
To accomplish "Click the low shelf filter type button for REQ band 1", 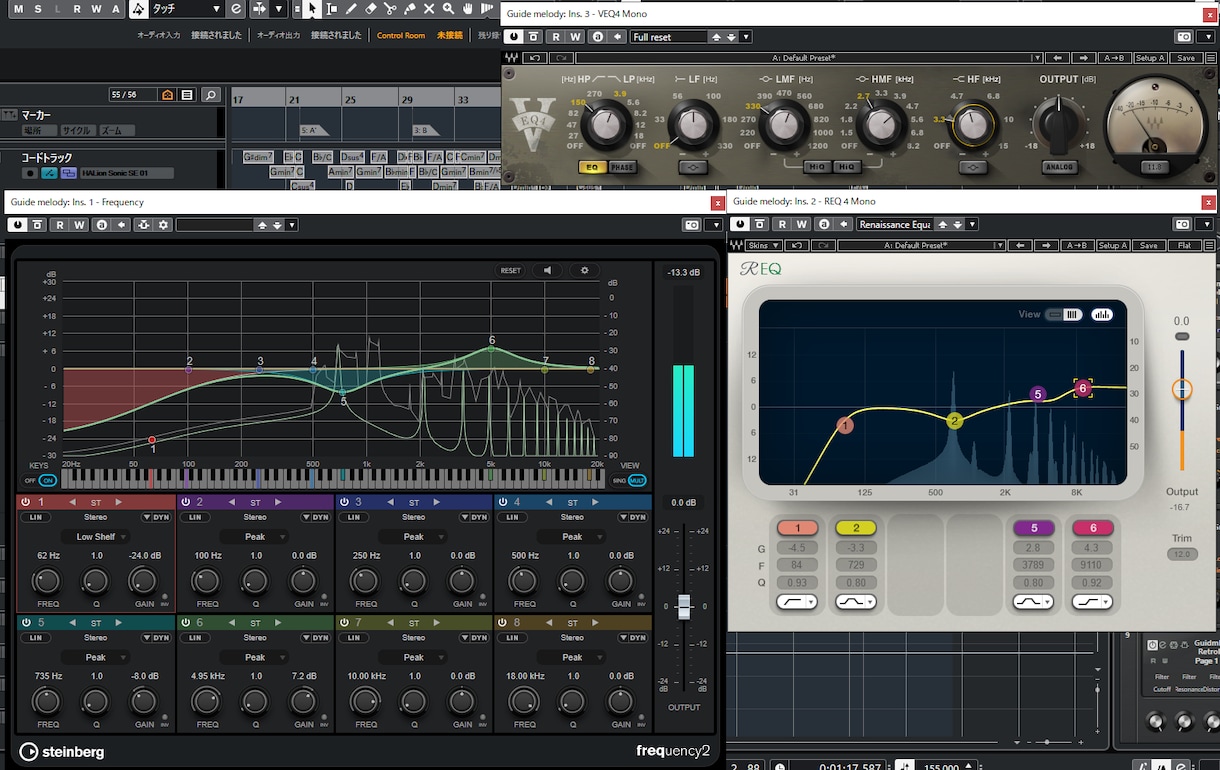I will pos(797,602).
